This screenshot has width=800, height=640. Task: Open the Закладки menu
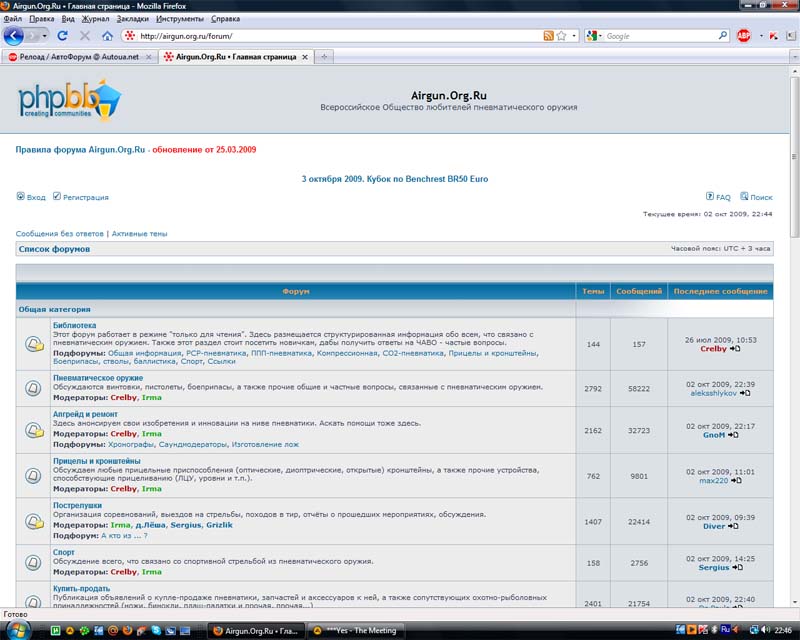coord(134,19)
